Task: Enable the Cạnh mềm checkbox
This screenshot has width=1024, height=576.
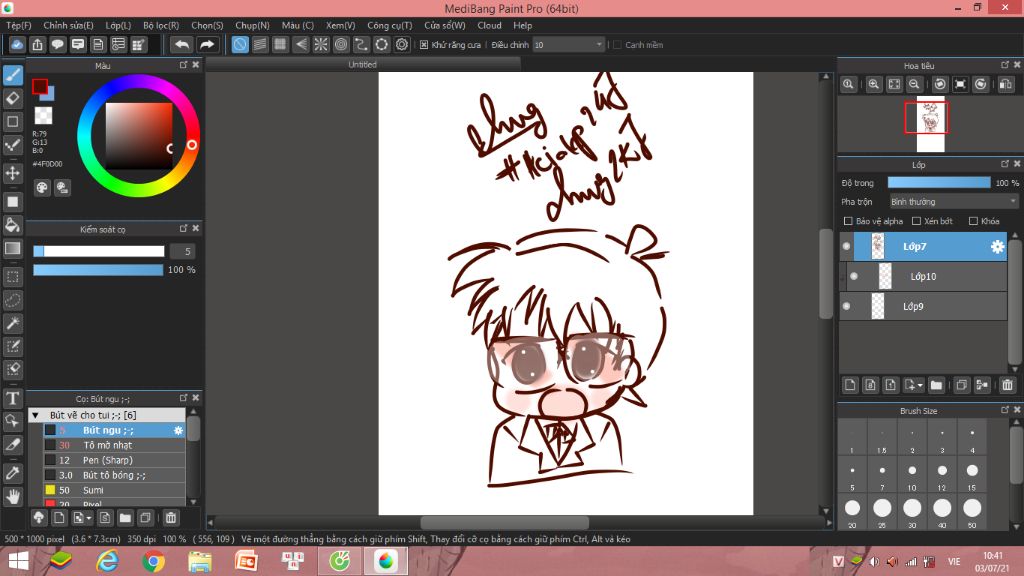Action: (617, 44)
